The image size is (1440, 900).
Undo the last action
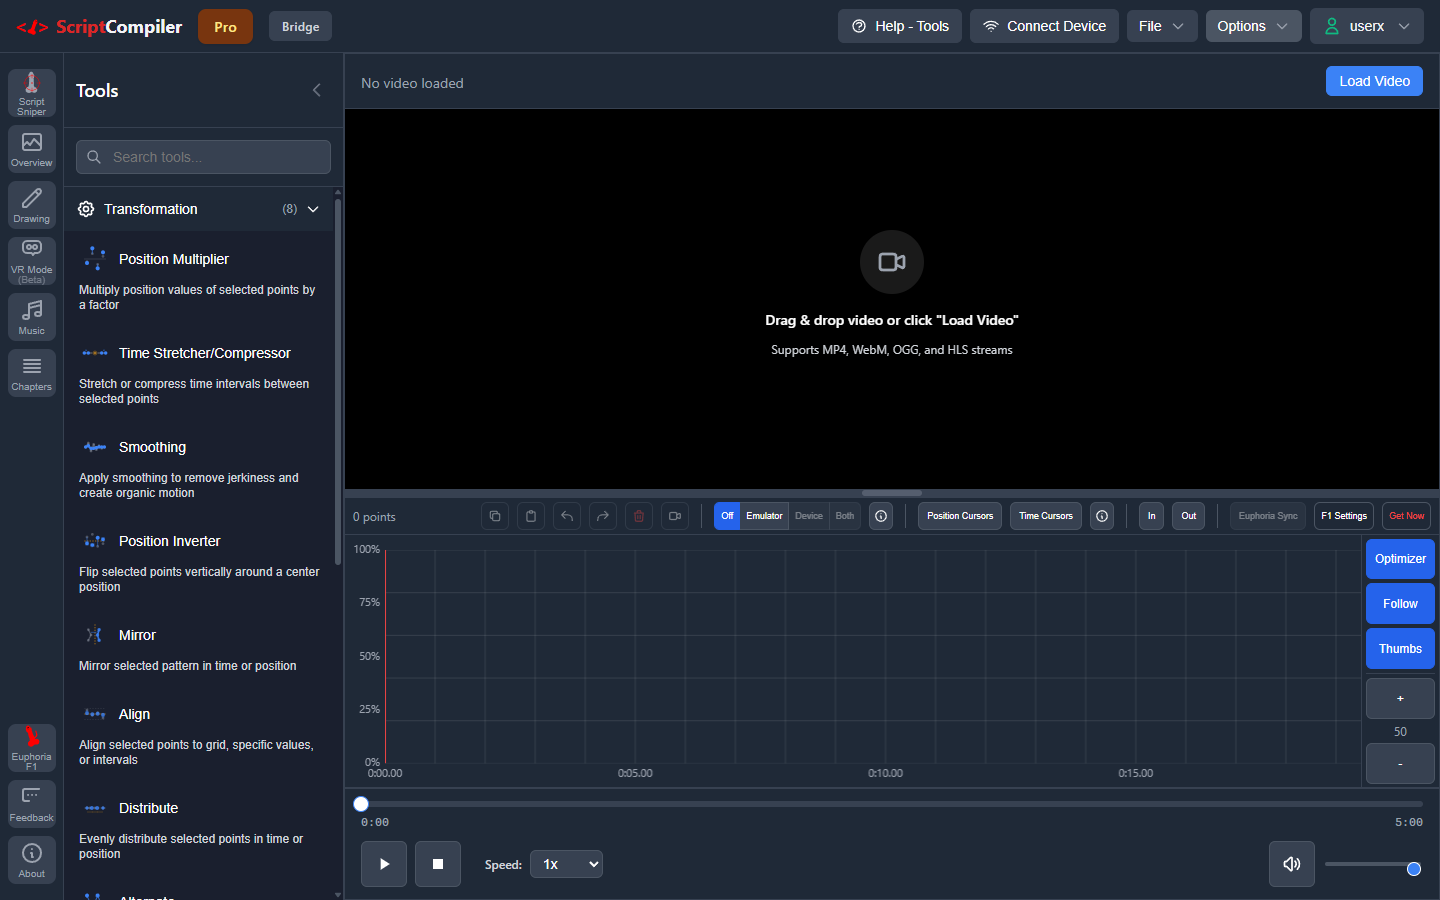tap(567, 516)
